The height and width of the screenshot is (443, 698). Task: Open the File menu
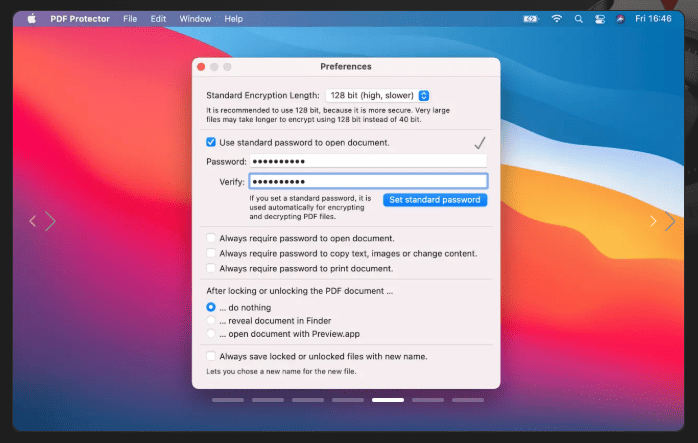pos(130,19)
